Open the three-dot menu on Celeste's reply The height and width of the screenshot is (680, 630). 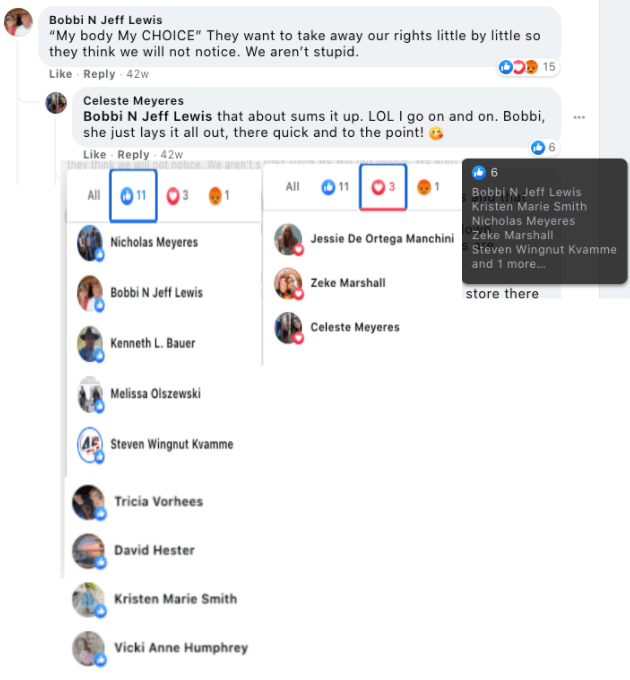point(579,118)
